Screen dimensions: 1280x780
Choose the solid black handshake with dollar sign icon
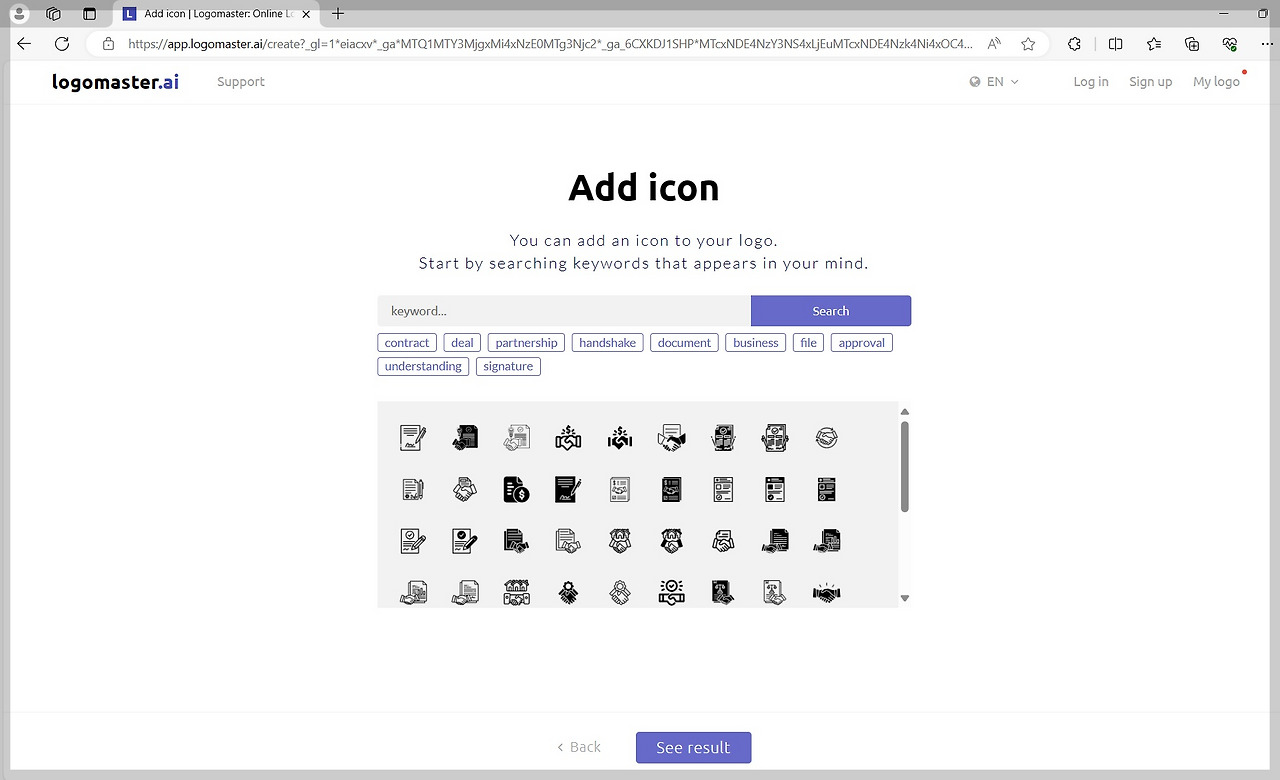point(620,437)
